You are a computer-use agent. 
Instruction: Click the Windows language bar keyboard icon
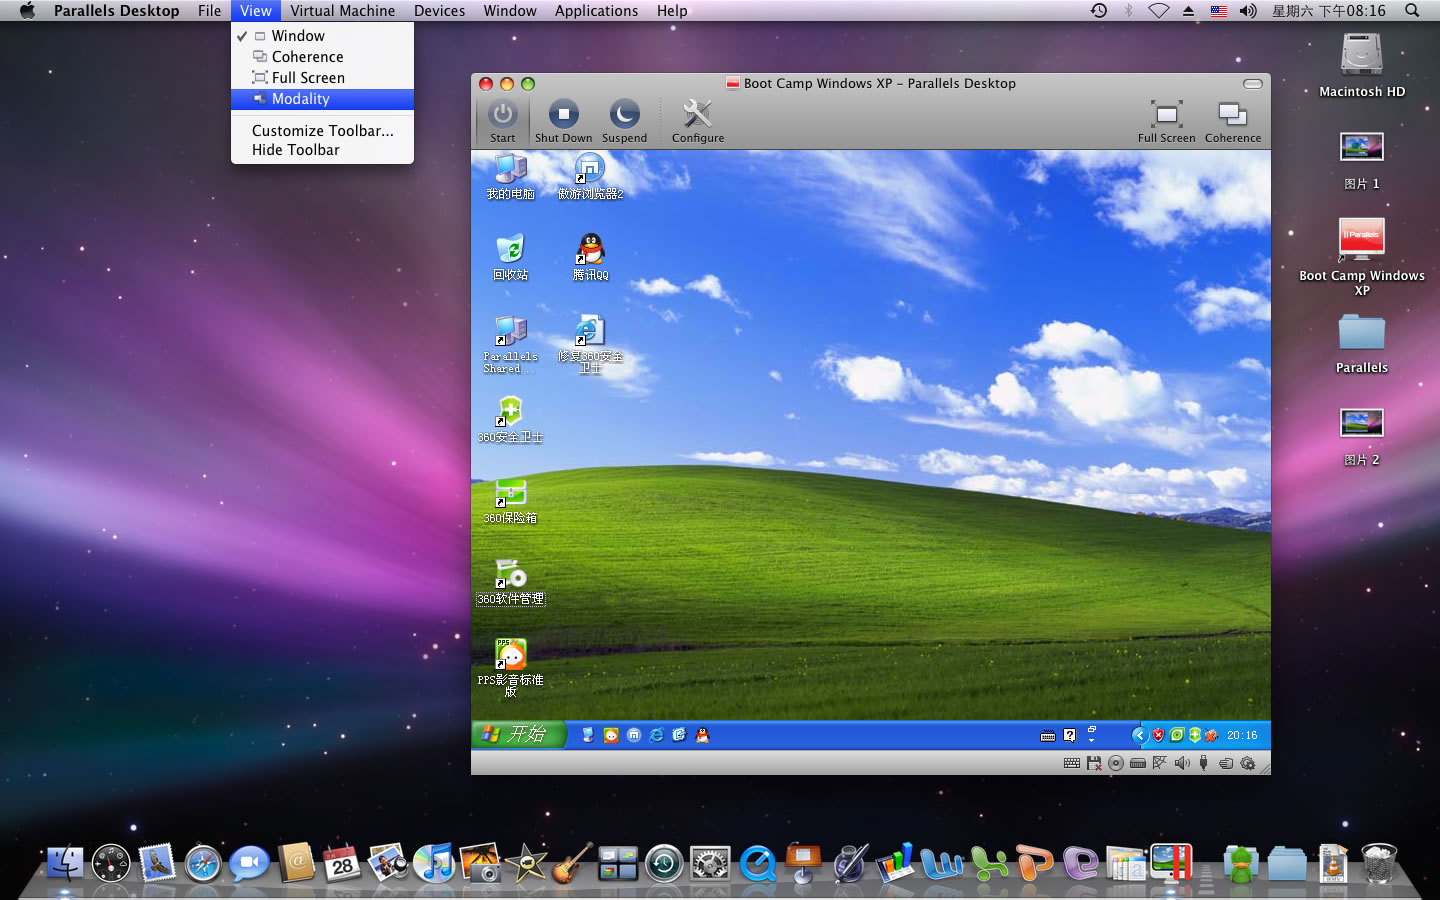coord(1047,736)
